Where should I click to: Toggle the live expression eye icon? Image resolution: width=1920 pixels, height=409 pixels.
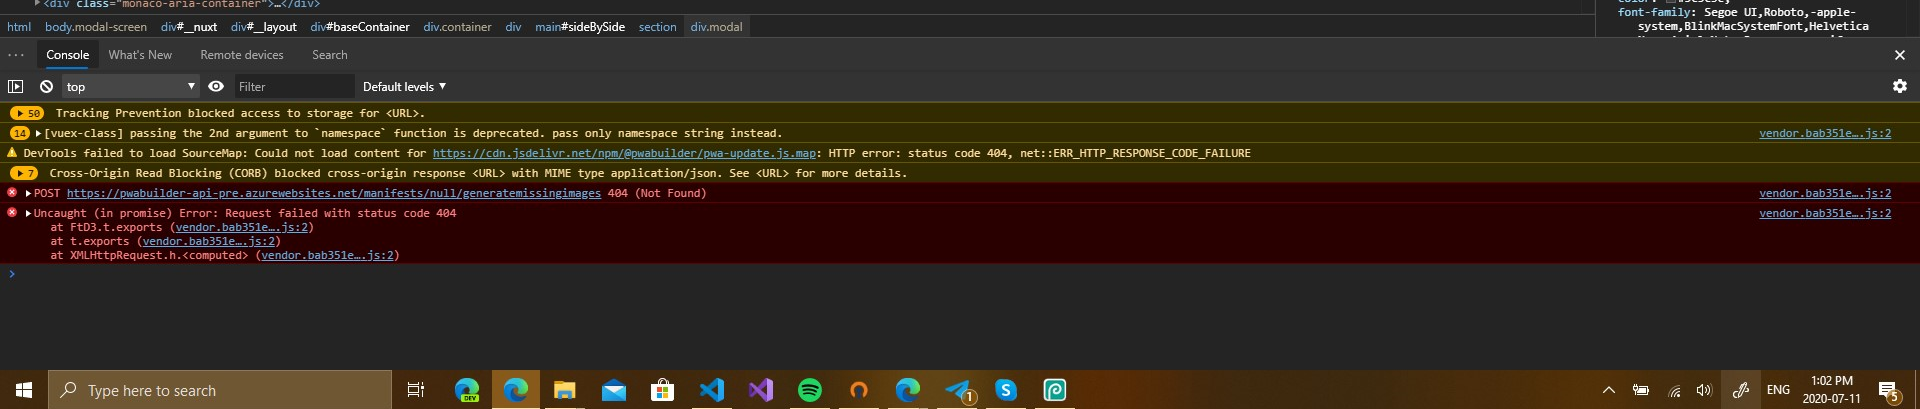pyautogui.click(x=216, y=87)
